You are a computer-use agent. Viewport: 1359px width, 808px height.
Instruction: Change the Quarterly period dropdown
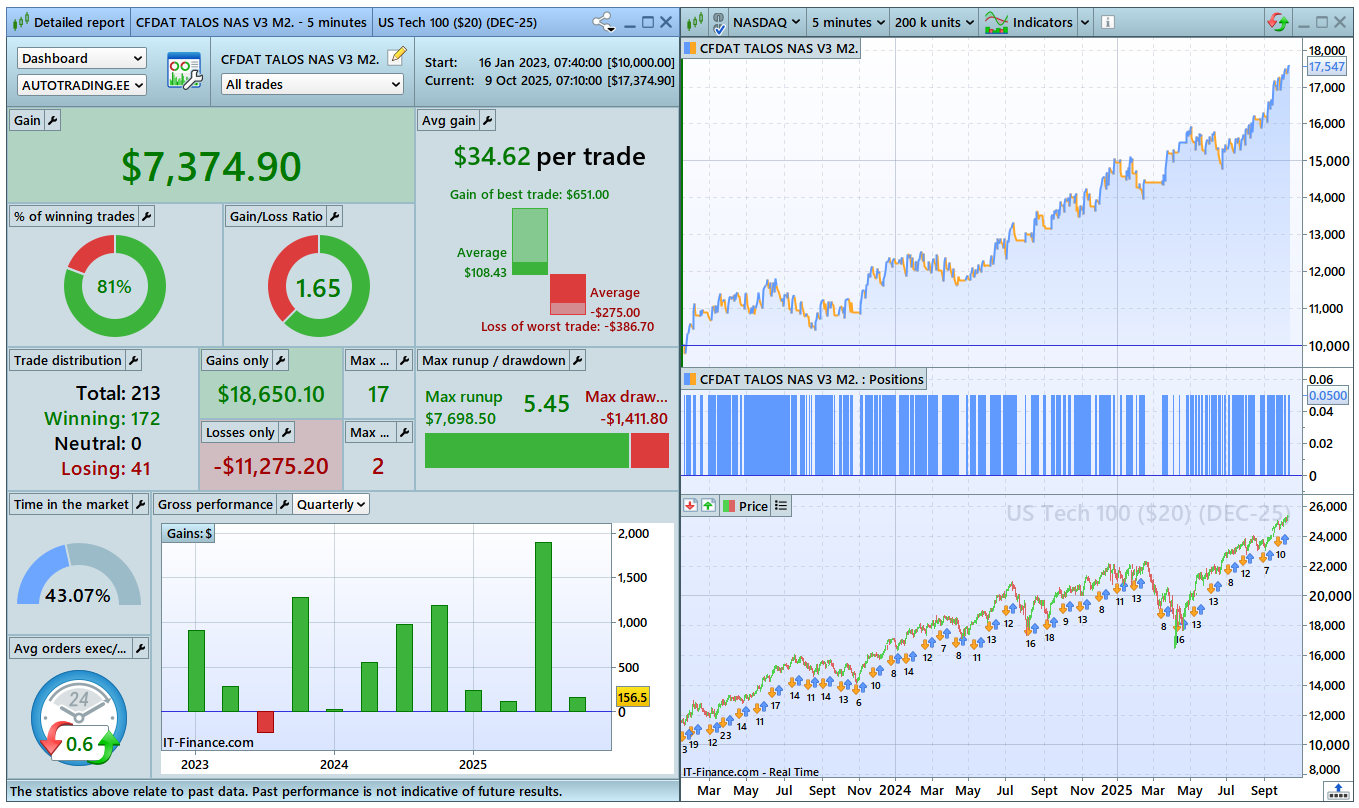pyautogui.click(x=331, y=505)
